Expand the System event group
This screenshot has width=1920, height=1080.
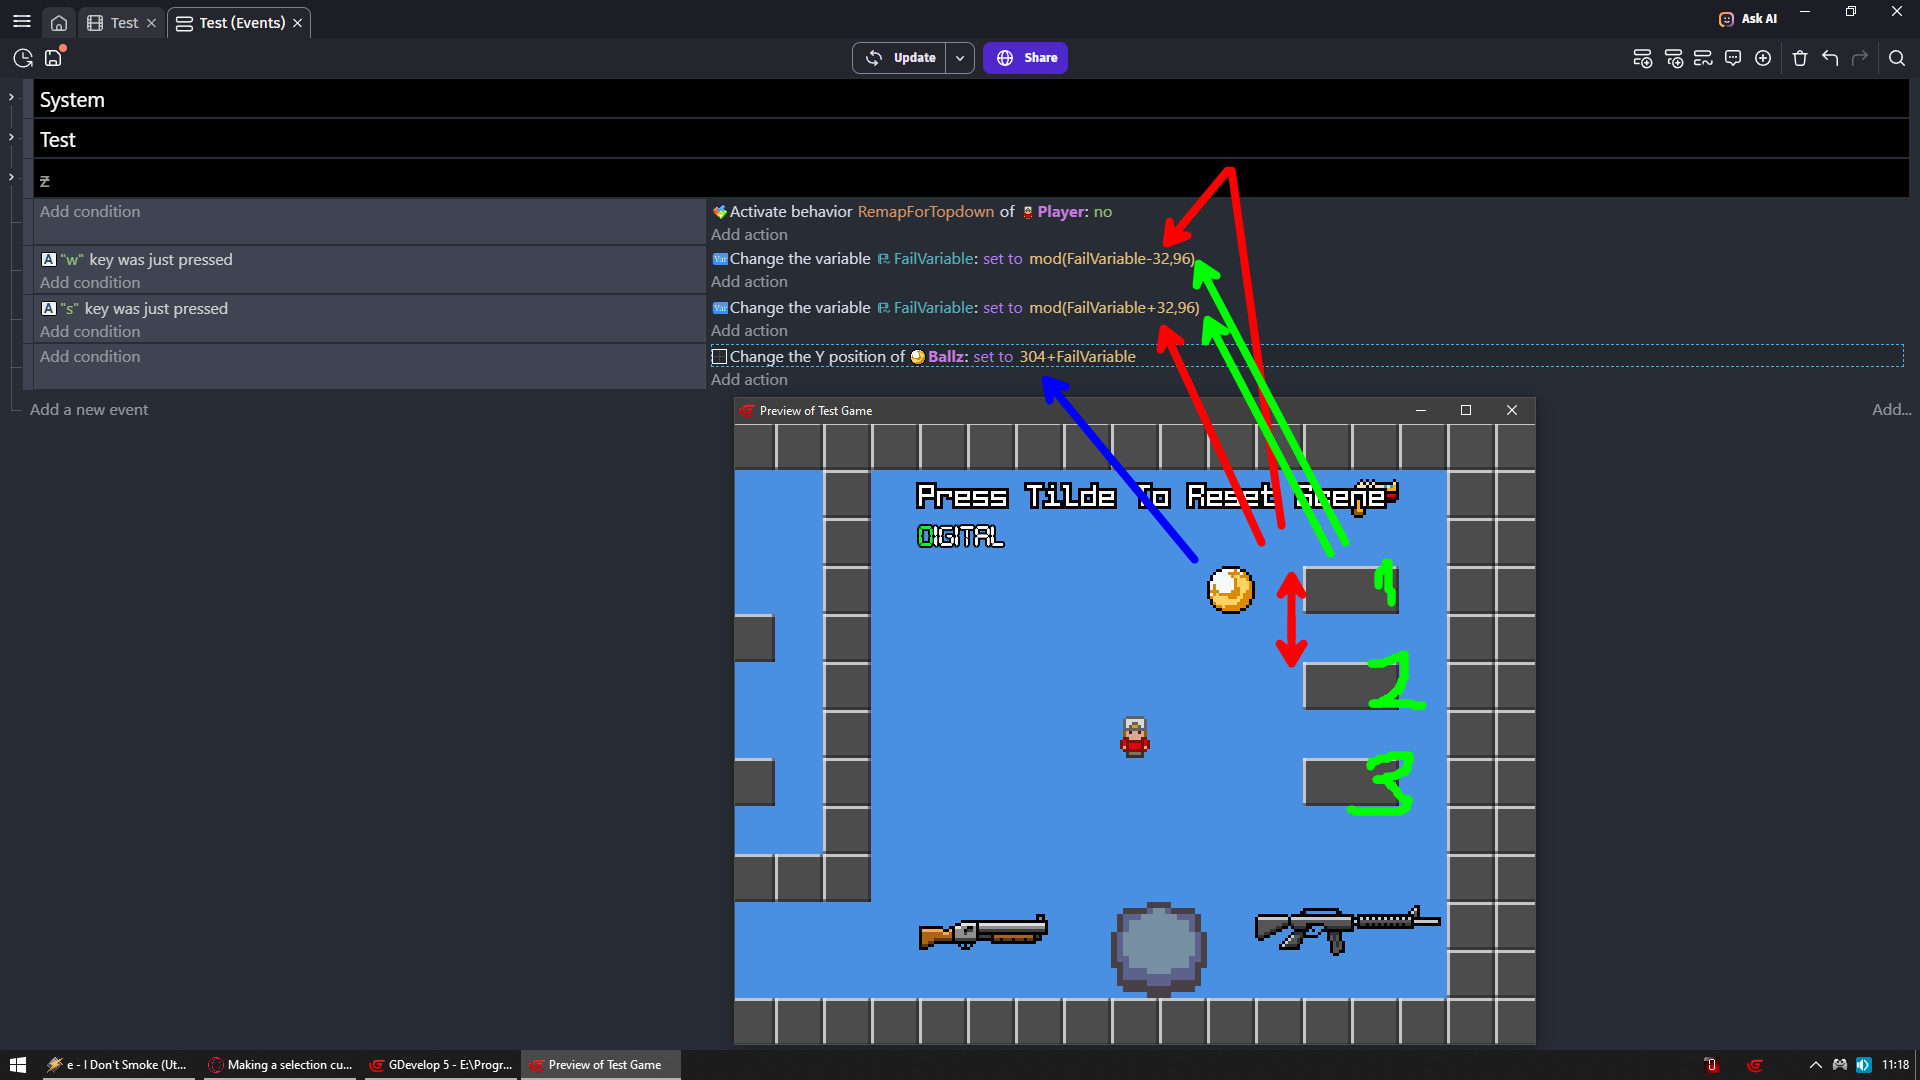click(x=11, y=97)
